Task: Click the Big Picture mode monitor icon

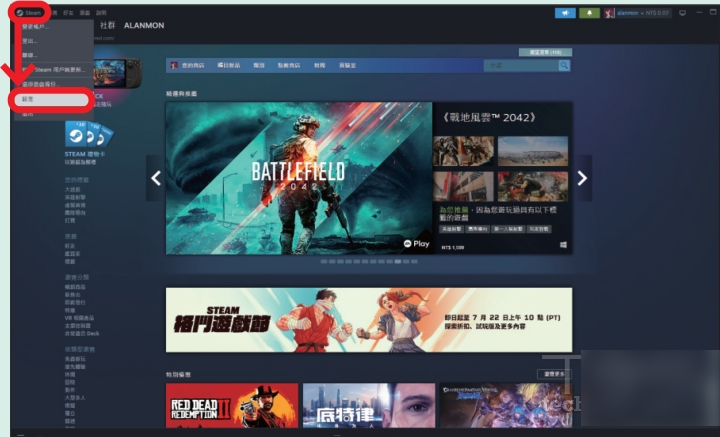Action: click(x=682, y=13)
